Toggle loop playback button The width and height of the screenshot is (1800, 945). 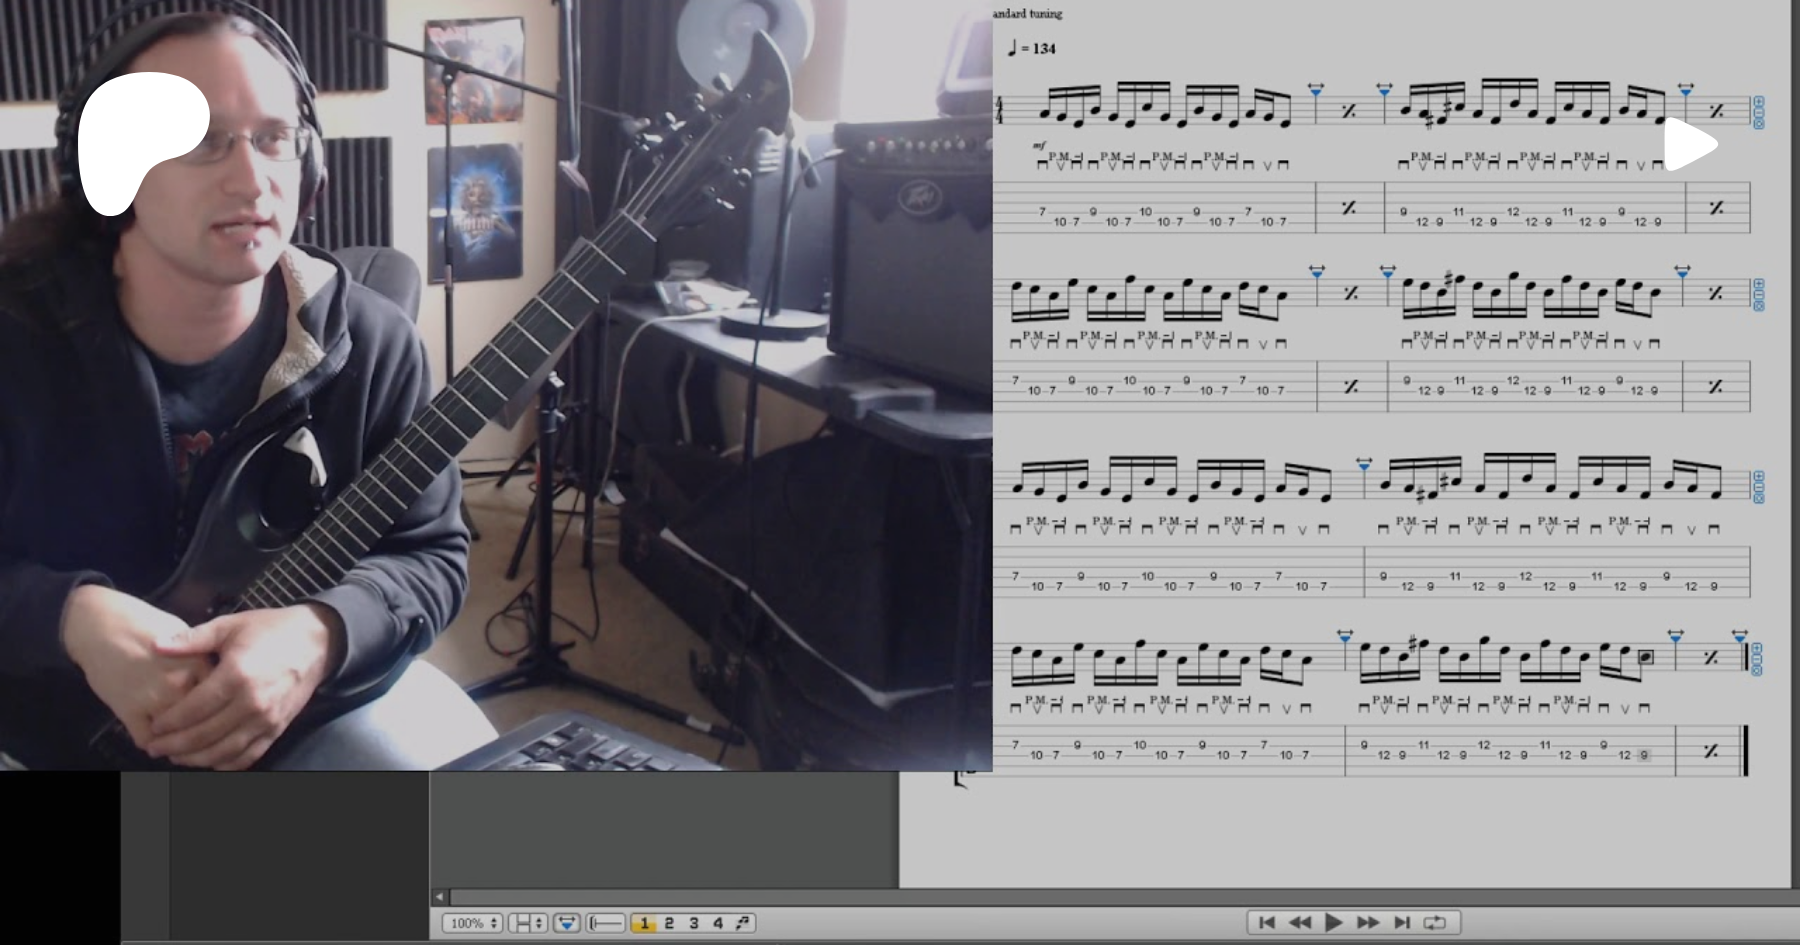tap(1435, 923)
